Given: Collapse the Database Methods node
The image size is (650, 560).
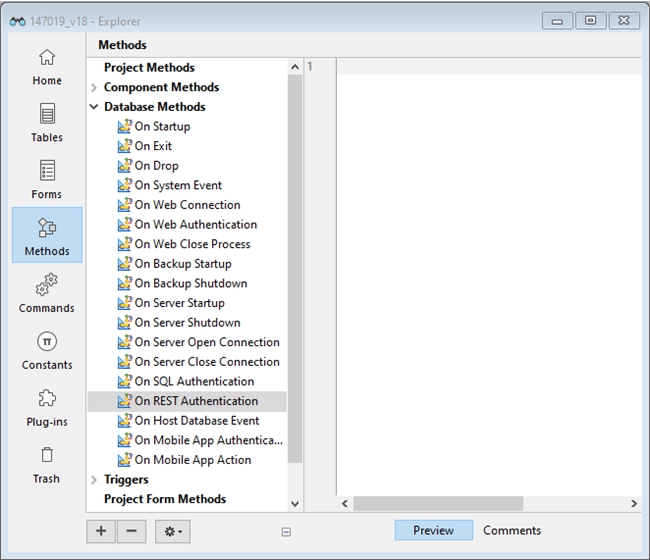Looking at the screenshot, I should (x=94, y=107).
